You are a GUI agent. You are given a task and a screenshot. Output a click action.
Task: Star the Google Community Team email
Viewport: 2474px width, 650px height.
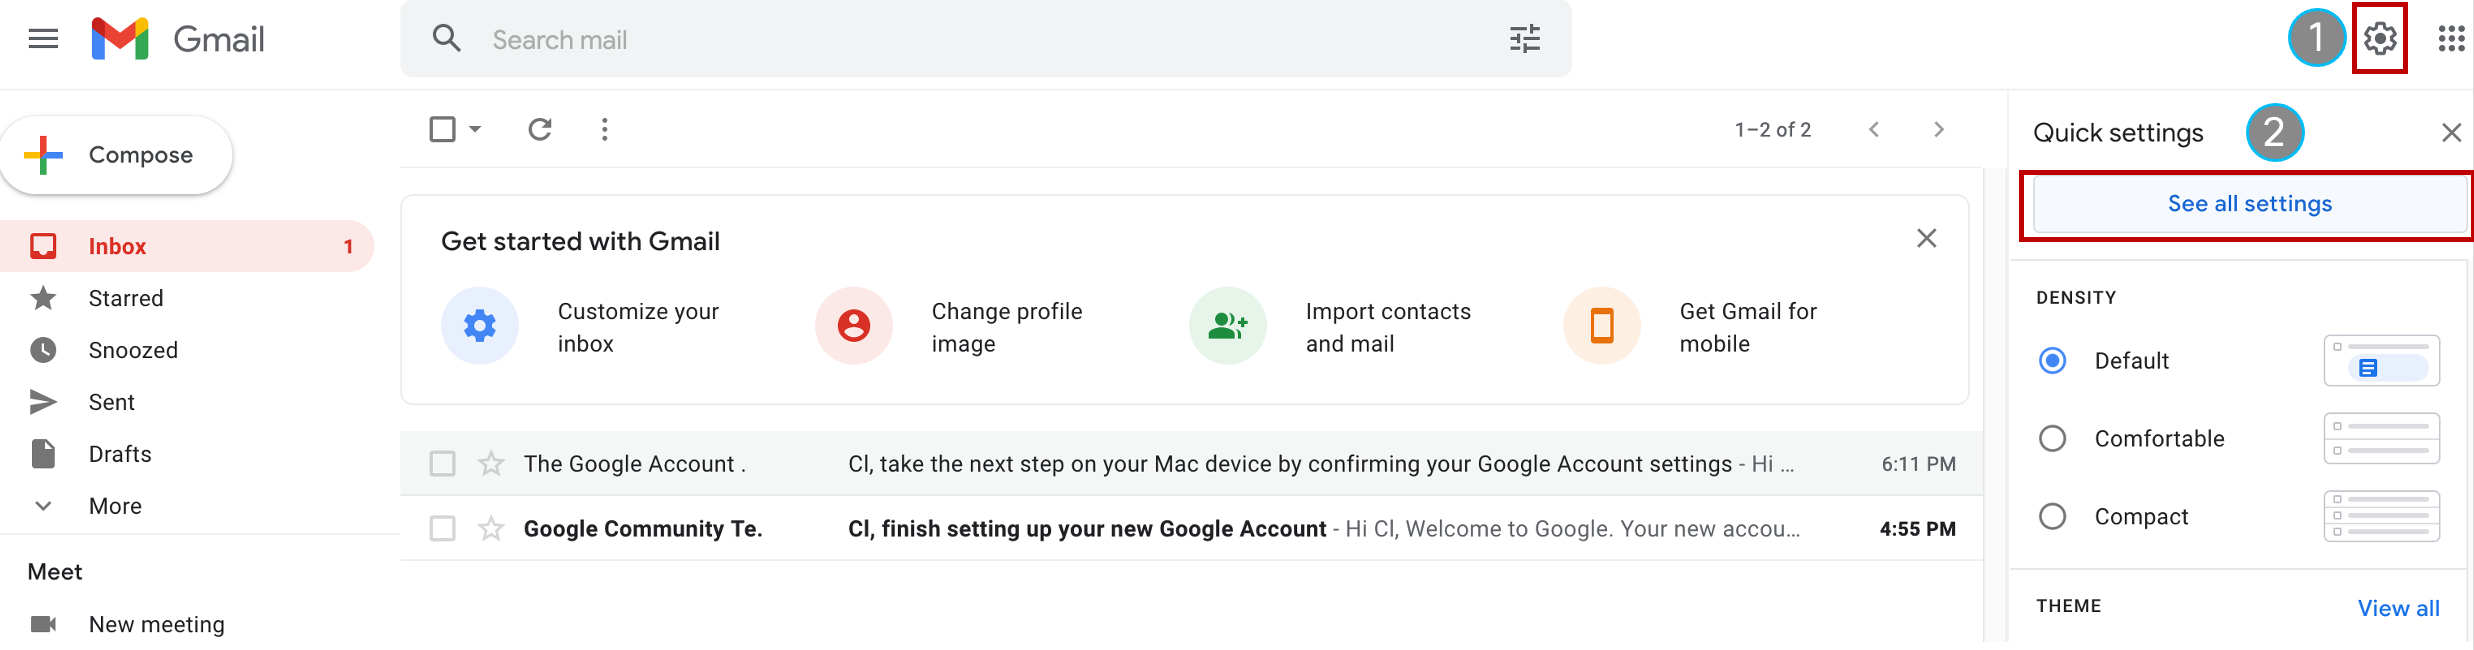pos(491,528)
